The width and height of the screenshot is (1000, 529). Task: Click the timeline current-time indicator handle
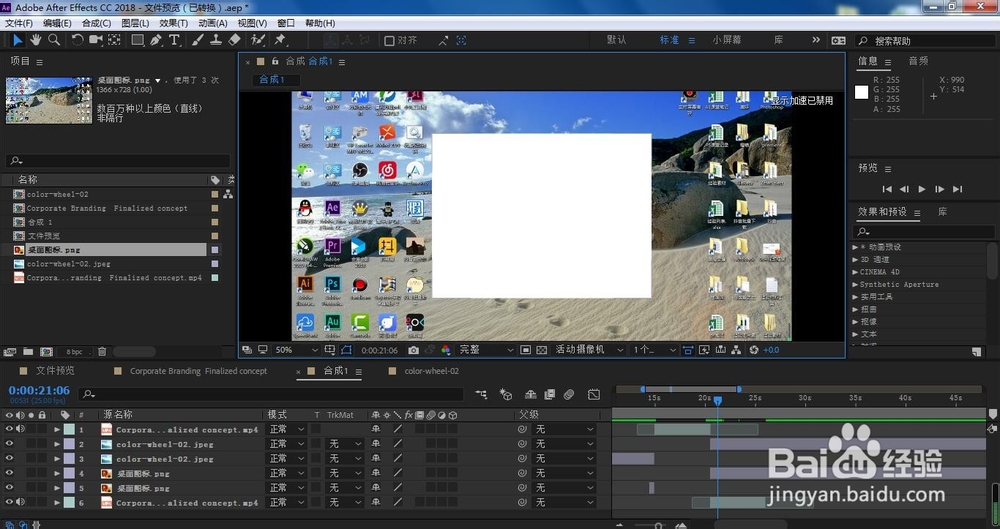[717, 401]
